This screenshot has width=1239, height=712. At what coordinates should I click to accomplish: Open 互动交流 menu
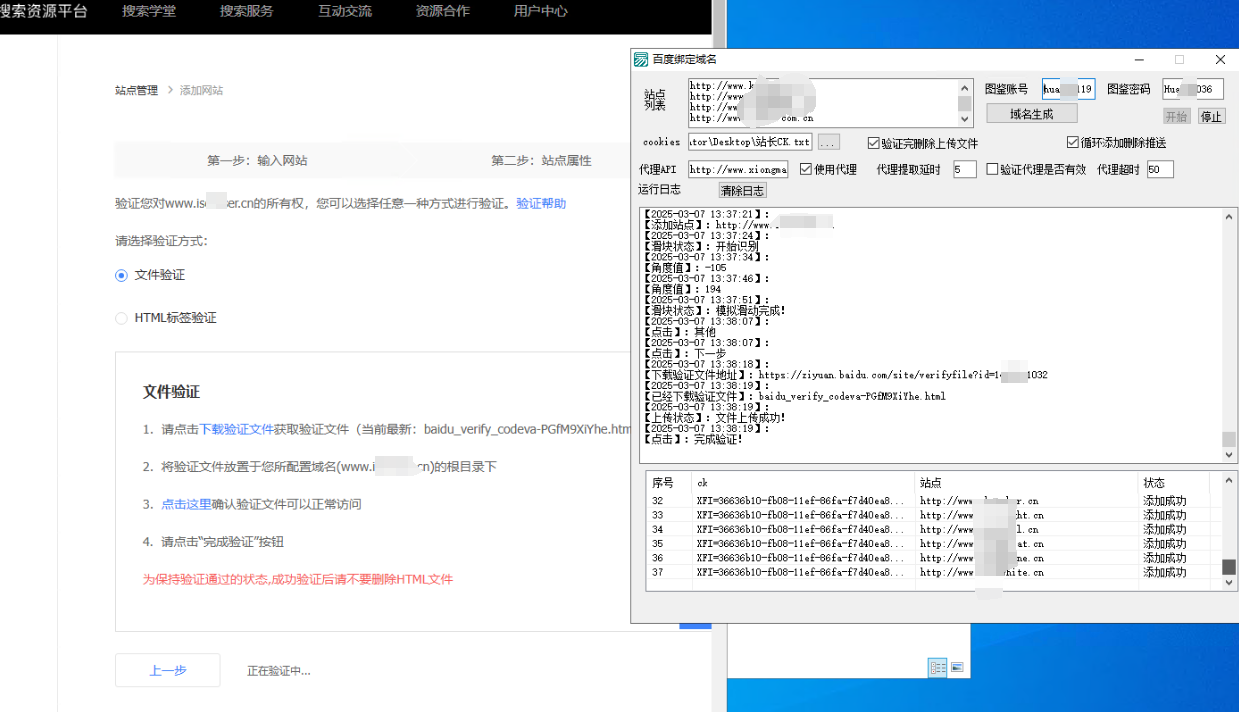coord(344,12)
